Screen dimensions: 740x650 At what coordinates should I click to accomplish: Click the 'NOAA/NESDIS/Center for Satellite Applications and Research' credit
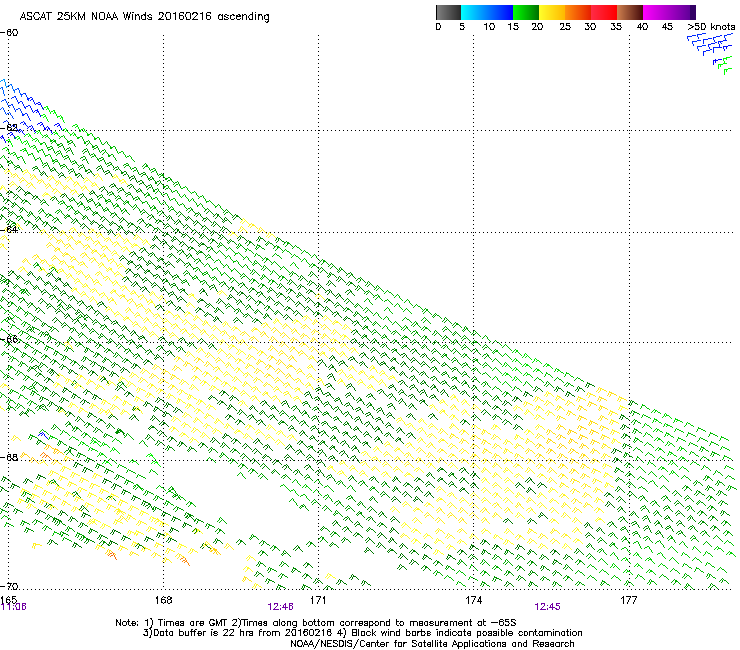pyautogui.click(x=432, y=644)
